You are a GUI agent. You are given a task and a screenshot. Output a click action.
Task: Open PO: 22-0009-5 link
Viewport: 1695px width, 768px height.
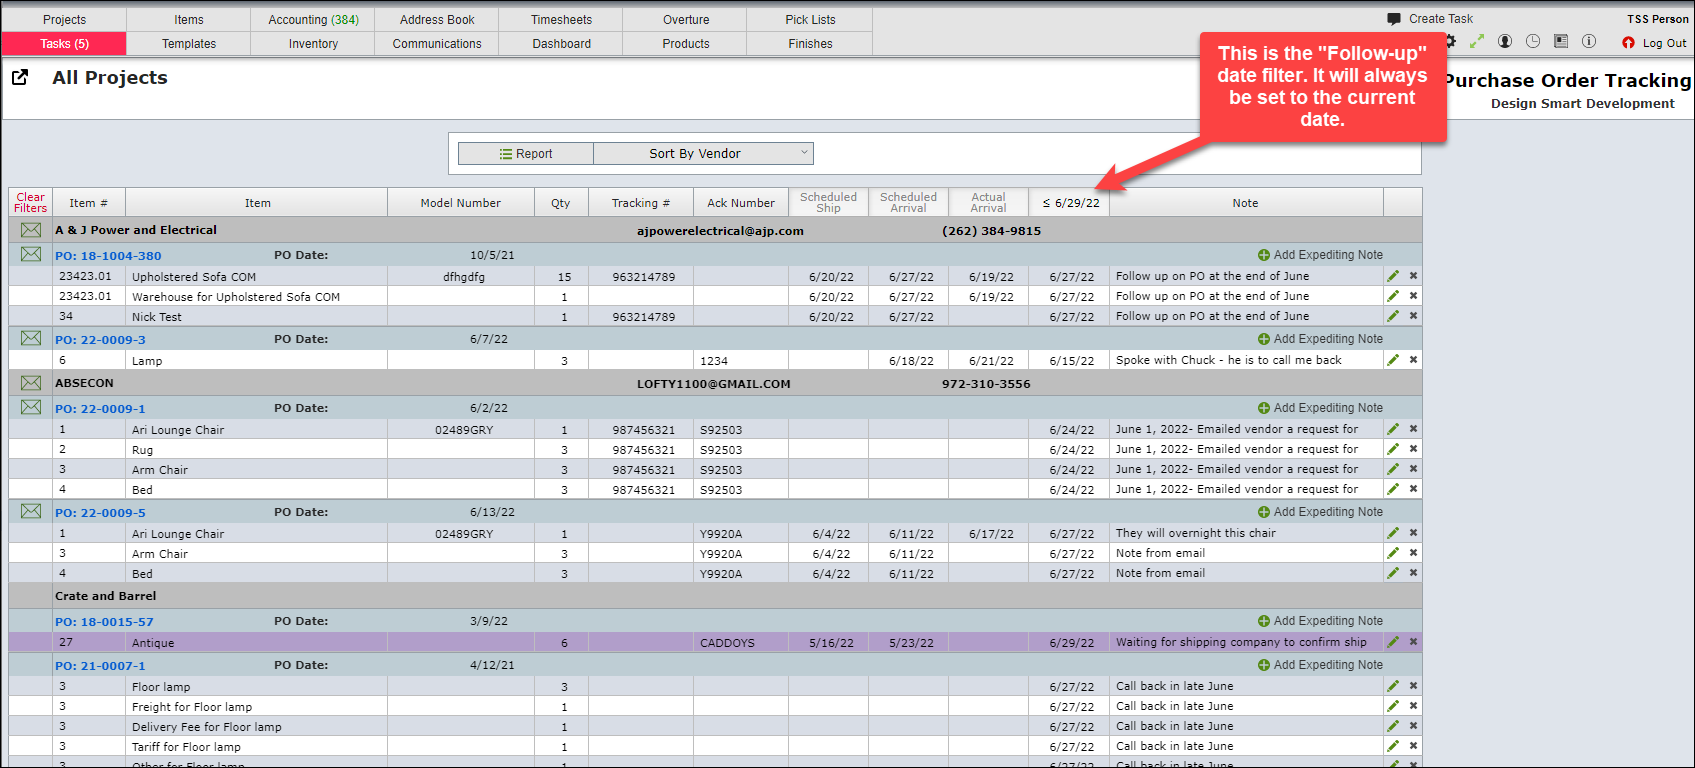pos(100,513)
